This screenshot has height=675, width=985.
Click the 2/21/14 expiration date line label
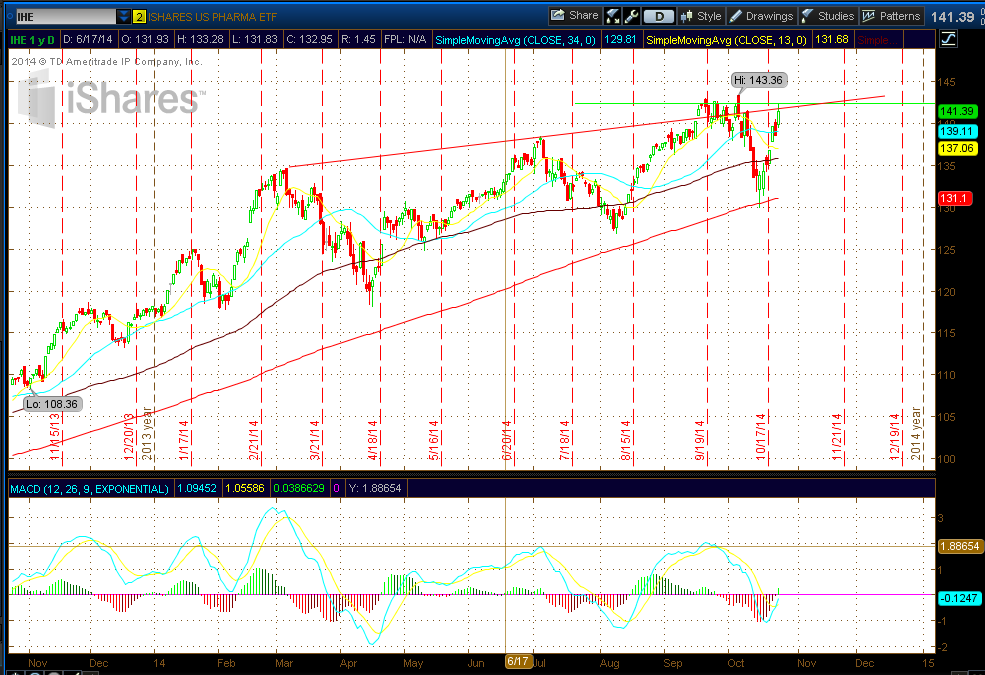(x=254, y=441)
